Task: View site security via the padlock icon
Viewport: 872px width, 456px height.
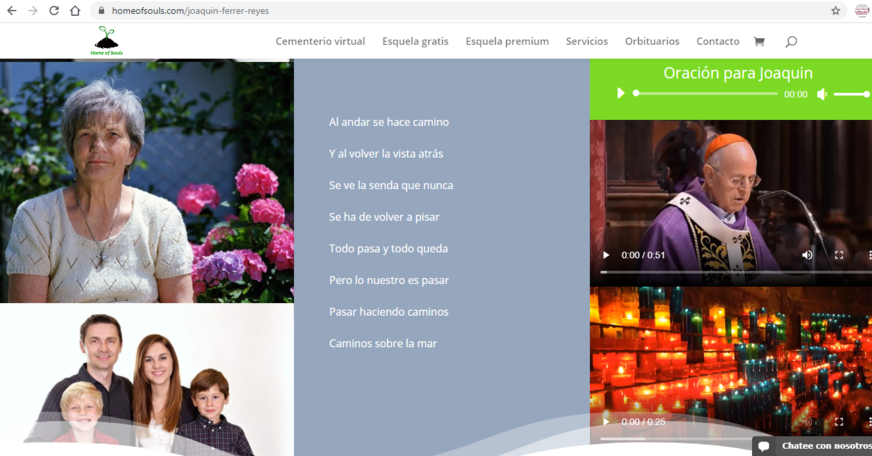Action: (101, 11)
